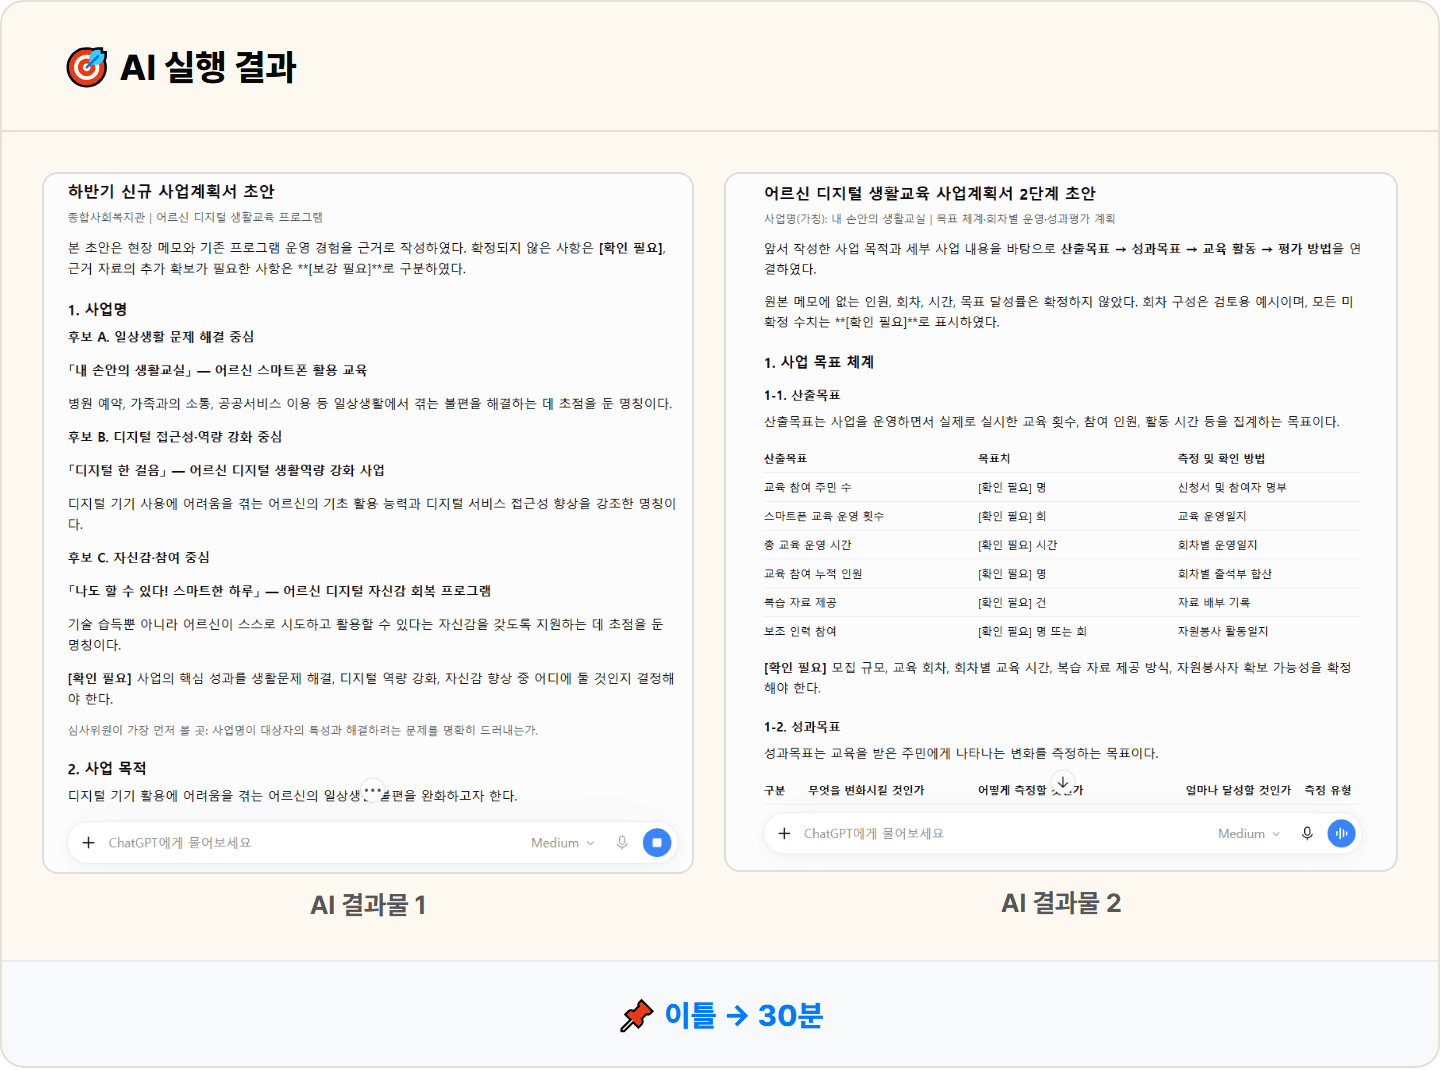Click table cell '교육 참여 누적 인원'
This screenshot has width=1440, height=1070.
[x=813, y=574]
